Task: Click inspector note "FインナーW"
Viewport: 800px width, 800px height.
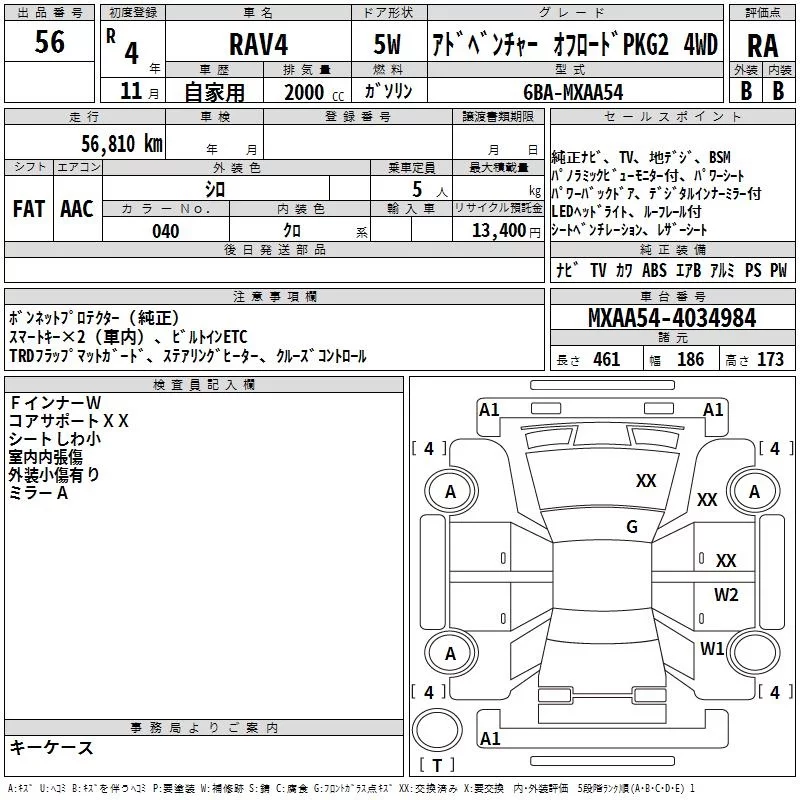Action: coord(56,403)
